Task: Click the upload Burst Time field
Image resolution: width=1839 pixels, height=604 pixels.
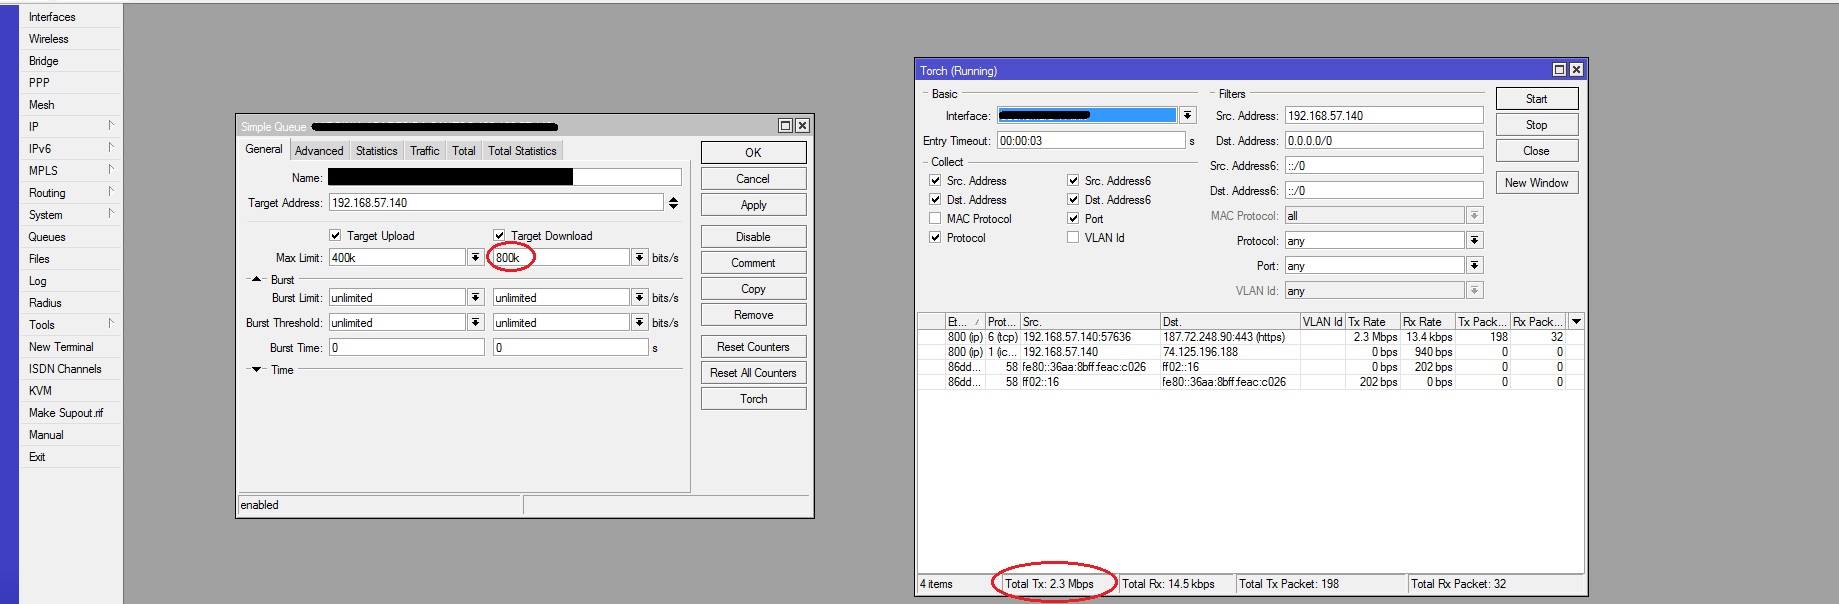Action: [x=407, y=348]
